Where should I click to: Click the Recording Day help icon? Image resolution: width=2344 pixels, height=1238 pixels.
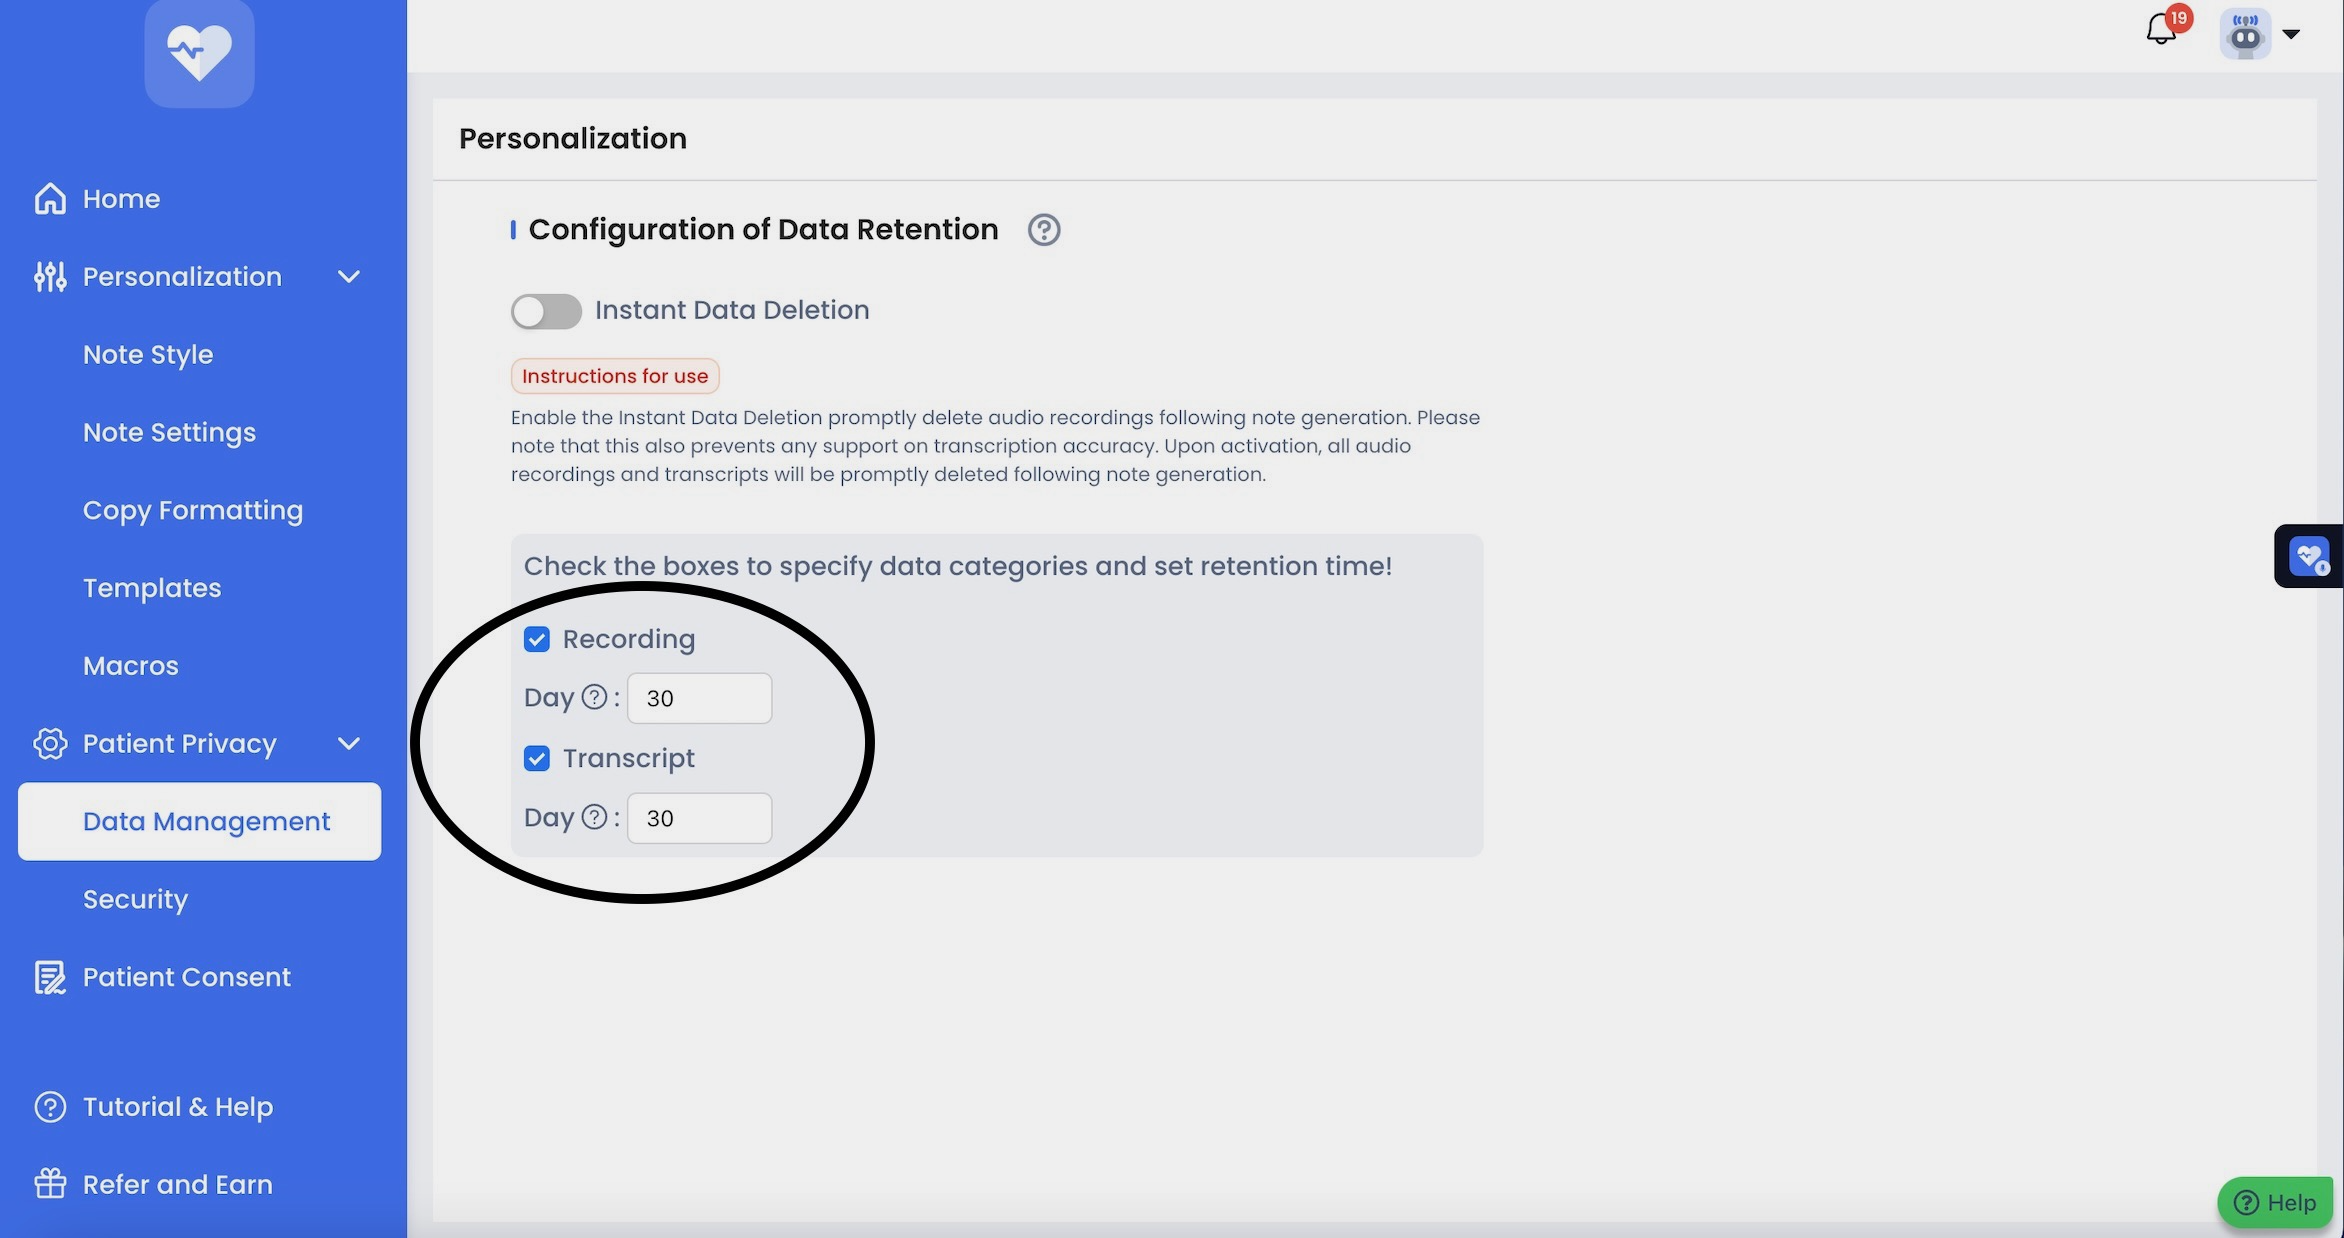click(x=594, y=697)
